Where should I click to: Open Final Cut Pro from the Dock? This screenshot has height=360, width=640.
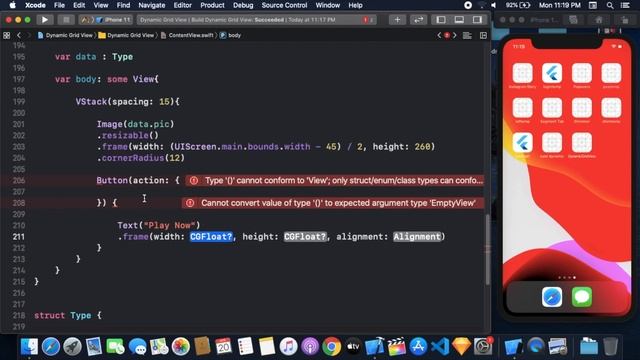(x=396, y=347)
